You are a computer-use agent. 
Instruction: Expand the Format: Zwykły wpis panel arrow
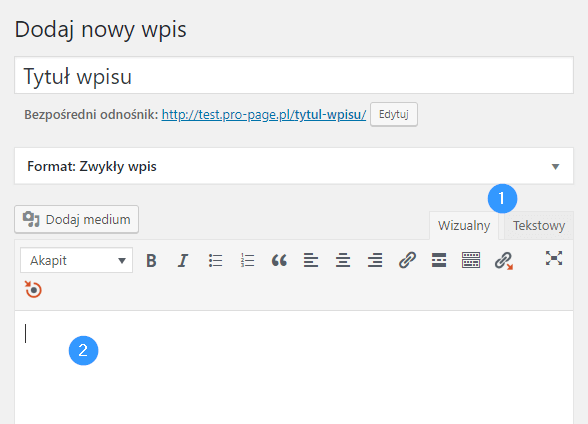555,166
